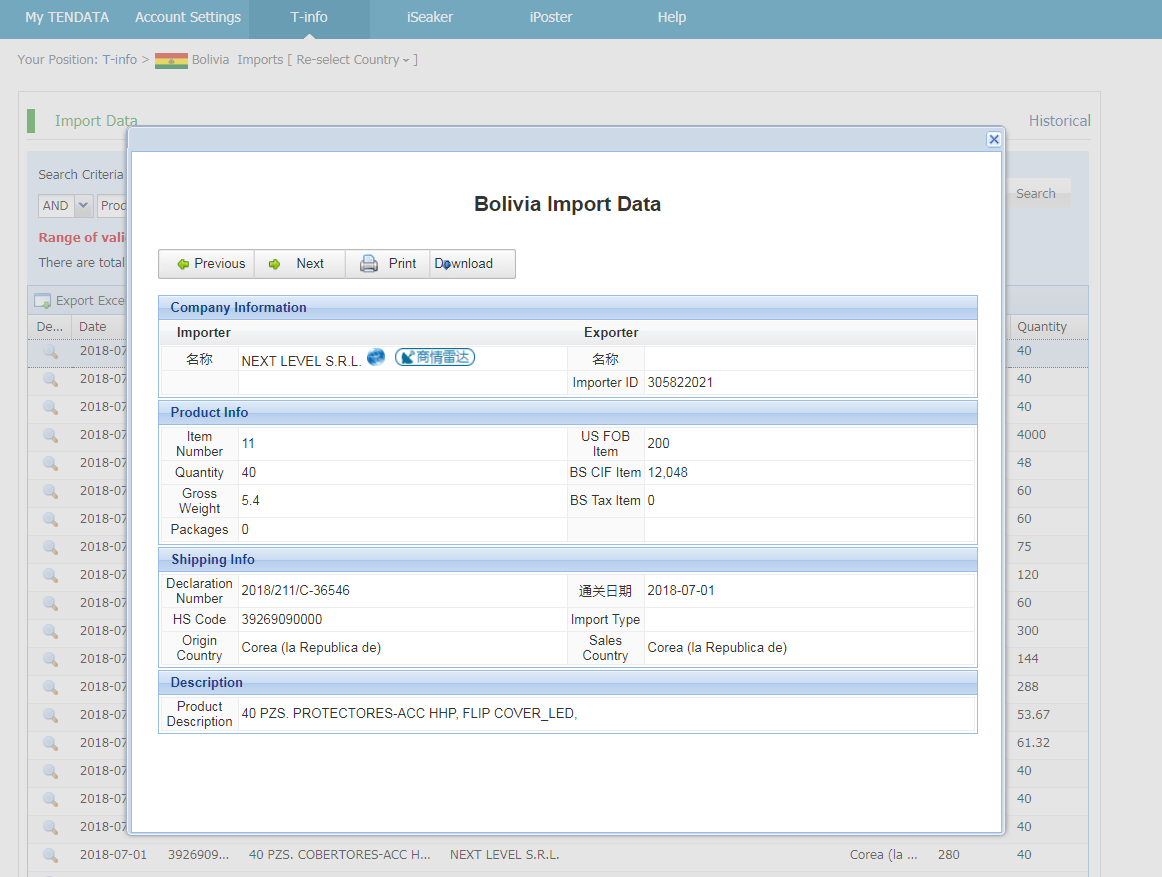
Task: Close the Bolivia Import Data dialog
Action: (x=993, y=140)
